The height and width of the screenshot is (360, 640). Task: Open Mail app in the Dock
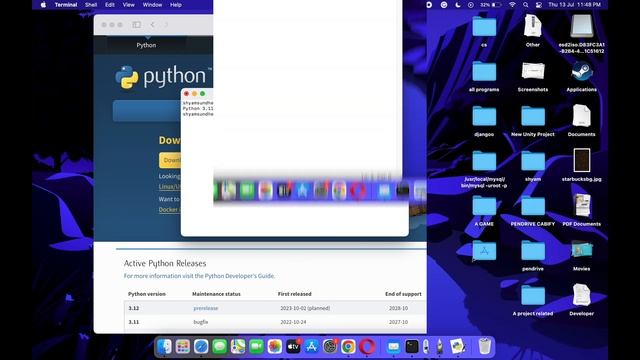393,347
